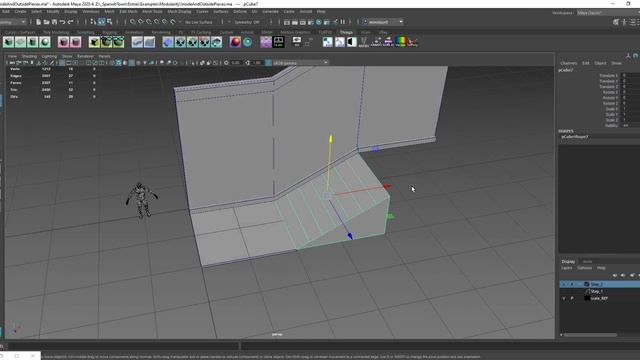640x360 pixels.
Task: Open the Mesh Tools menu
Action: 152,11
